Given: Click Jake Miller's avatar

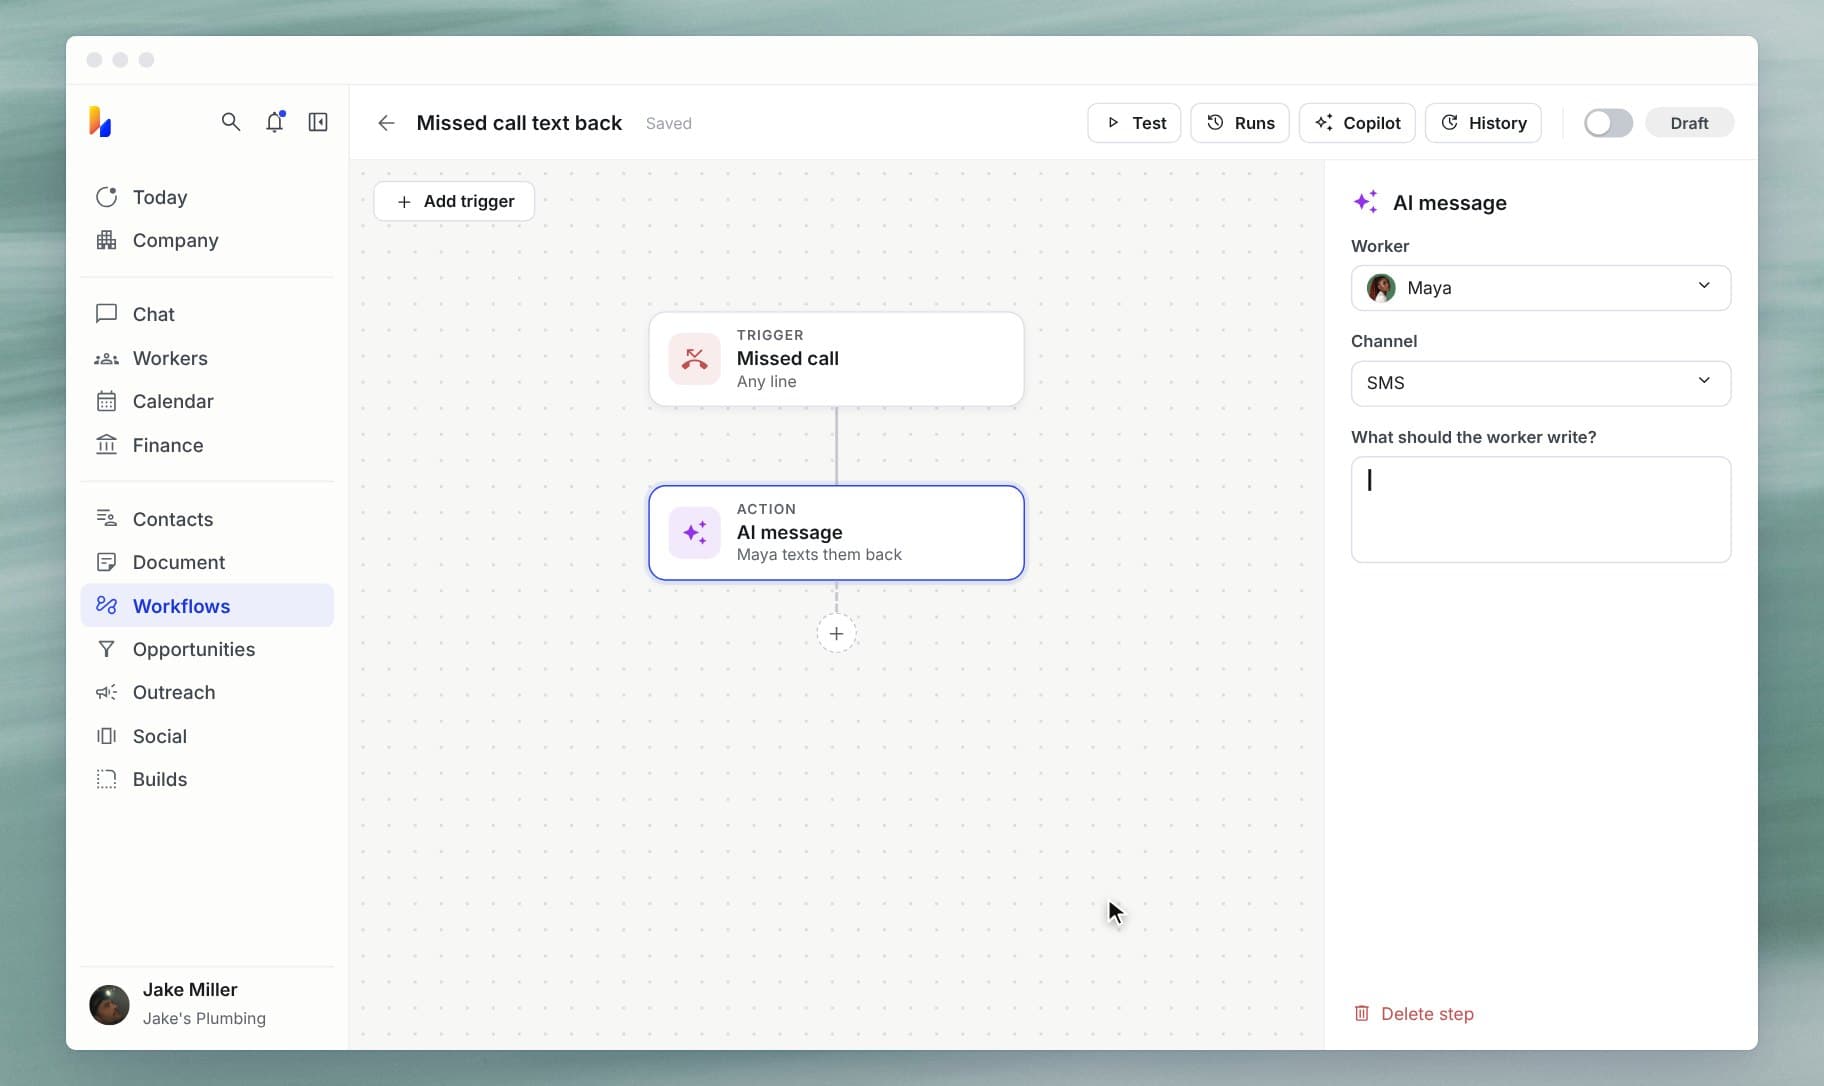Looking at the screenshot, I should coord(109,1004).
